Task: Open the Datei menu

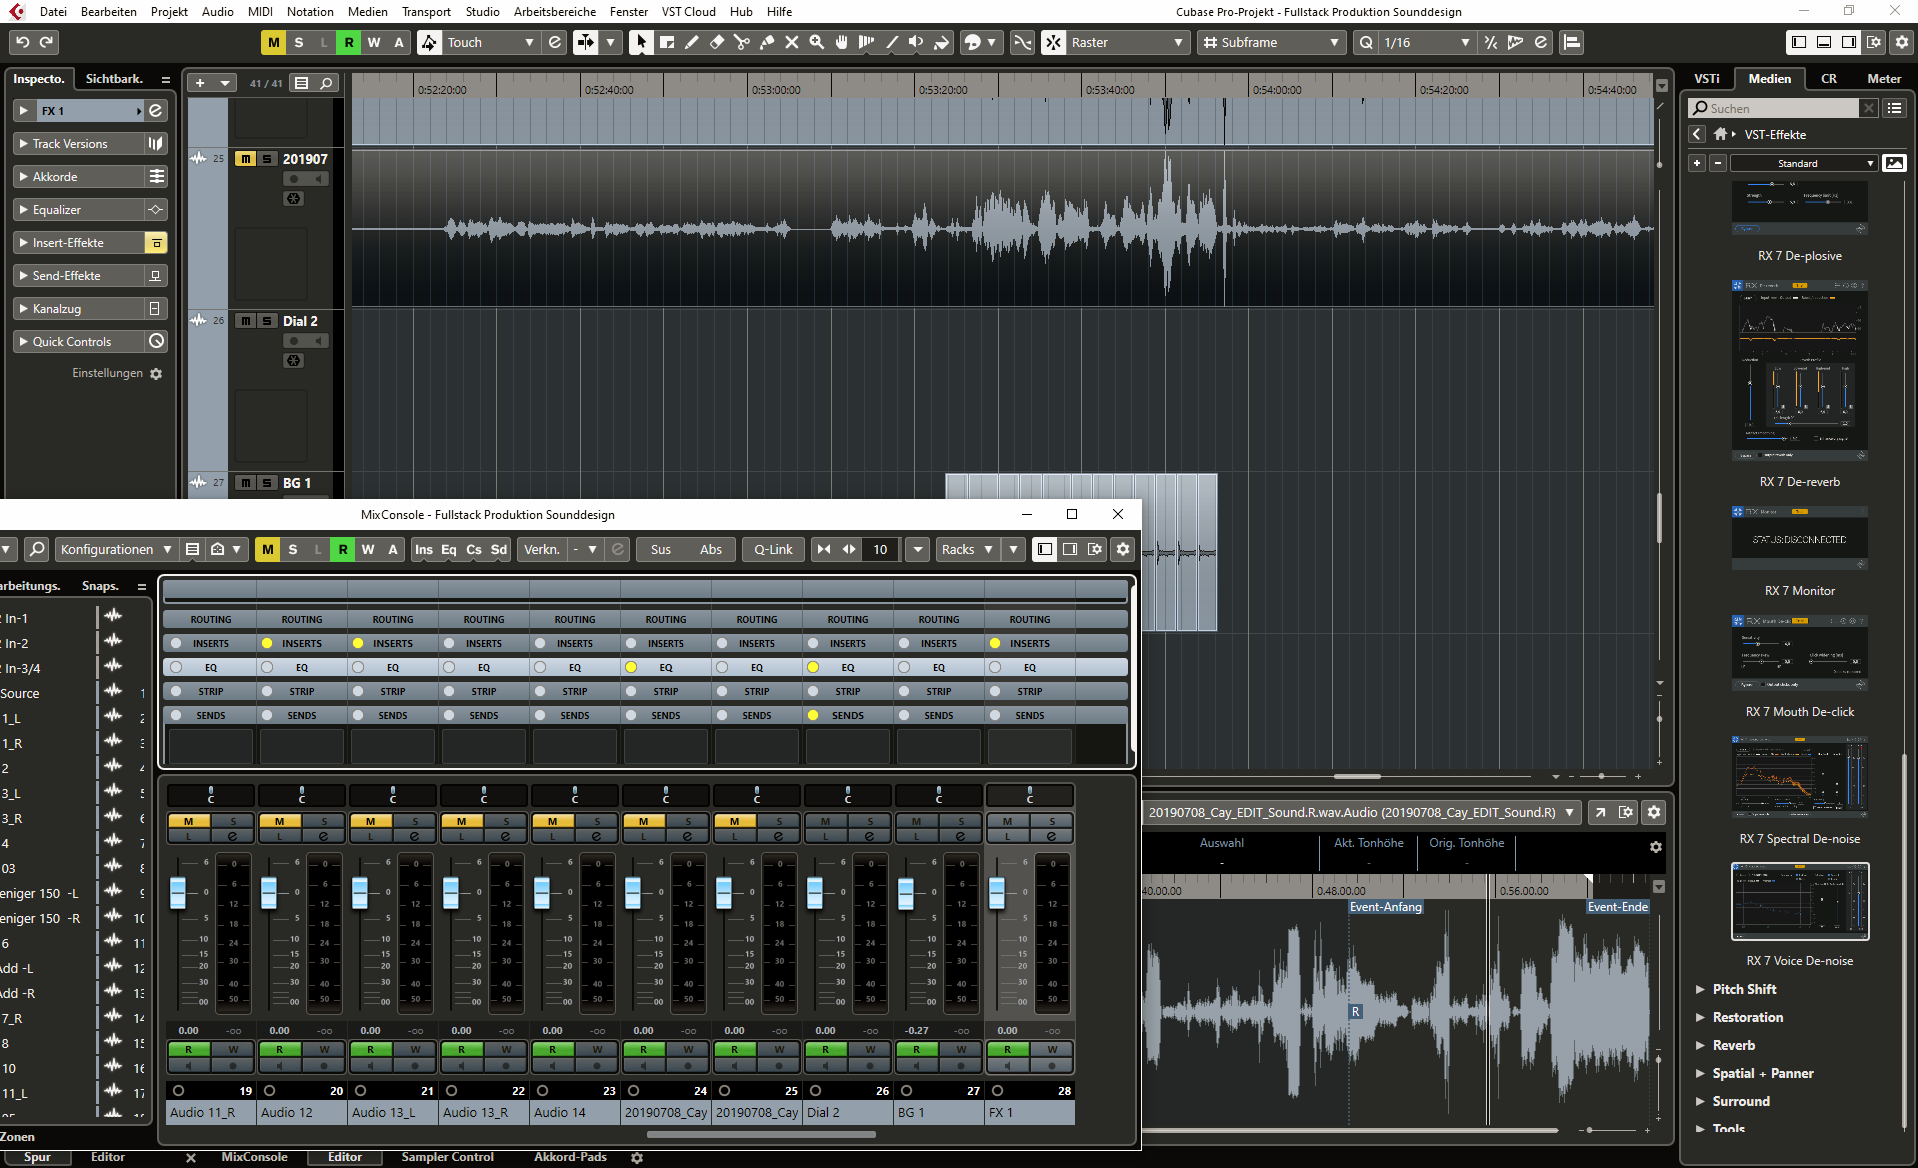Action: point(53,12)
